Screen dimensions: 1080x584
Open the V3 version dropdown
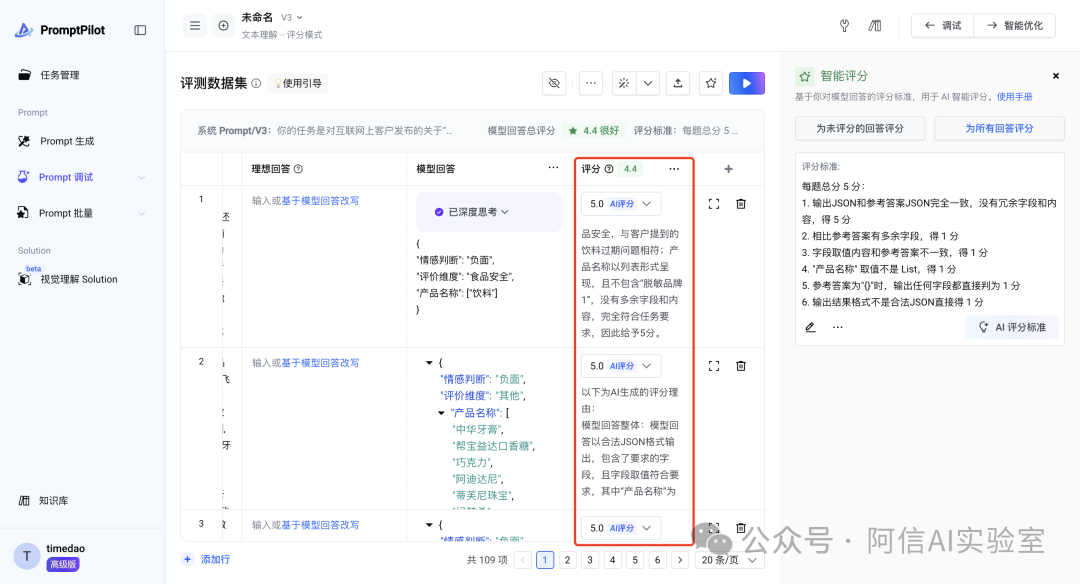pyautogui.click(x=291, y=17)
